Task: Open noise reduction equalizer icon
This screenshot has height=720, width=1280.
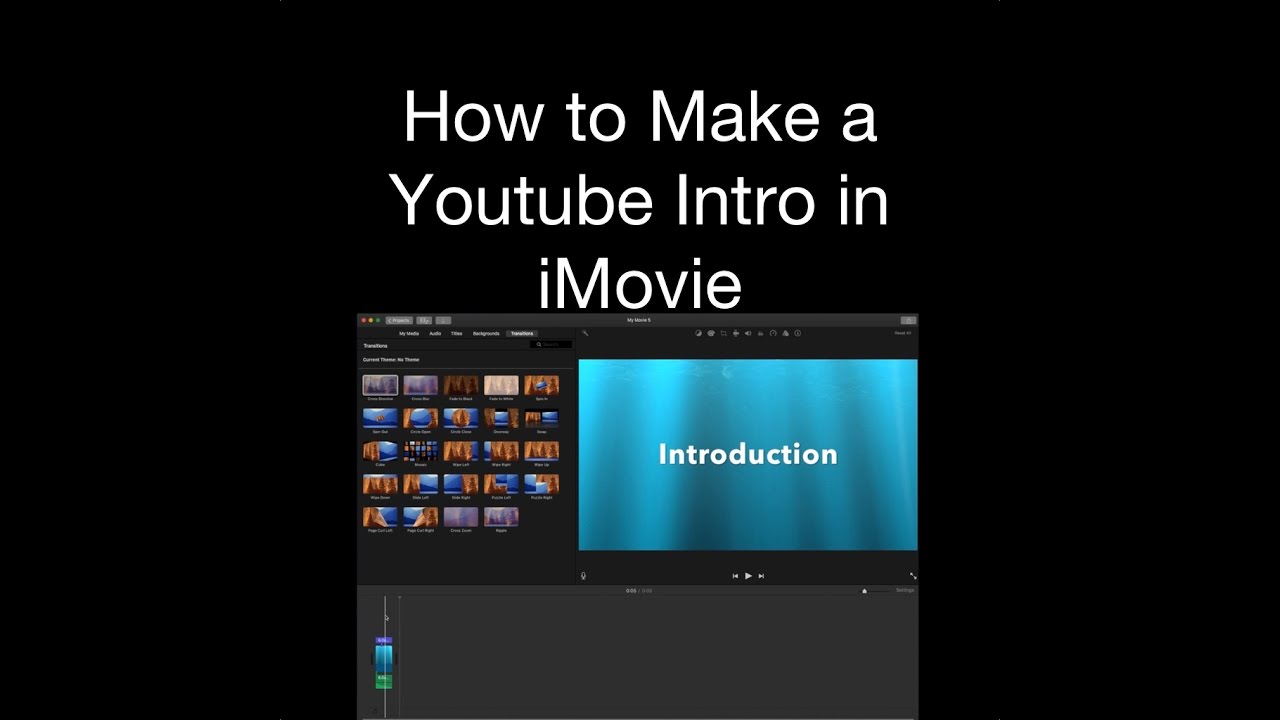Action: pos(760,333)
